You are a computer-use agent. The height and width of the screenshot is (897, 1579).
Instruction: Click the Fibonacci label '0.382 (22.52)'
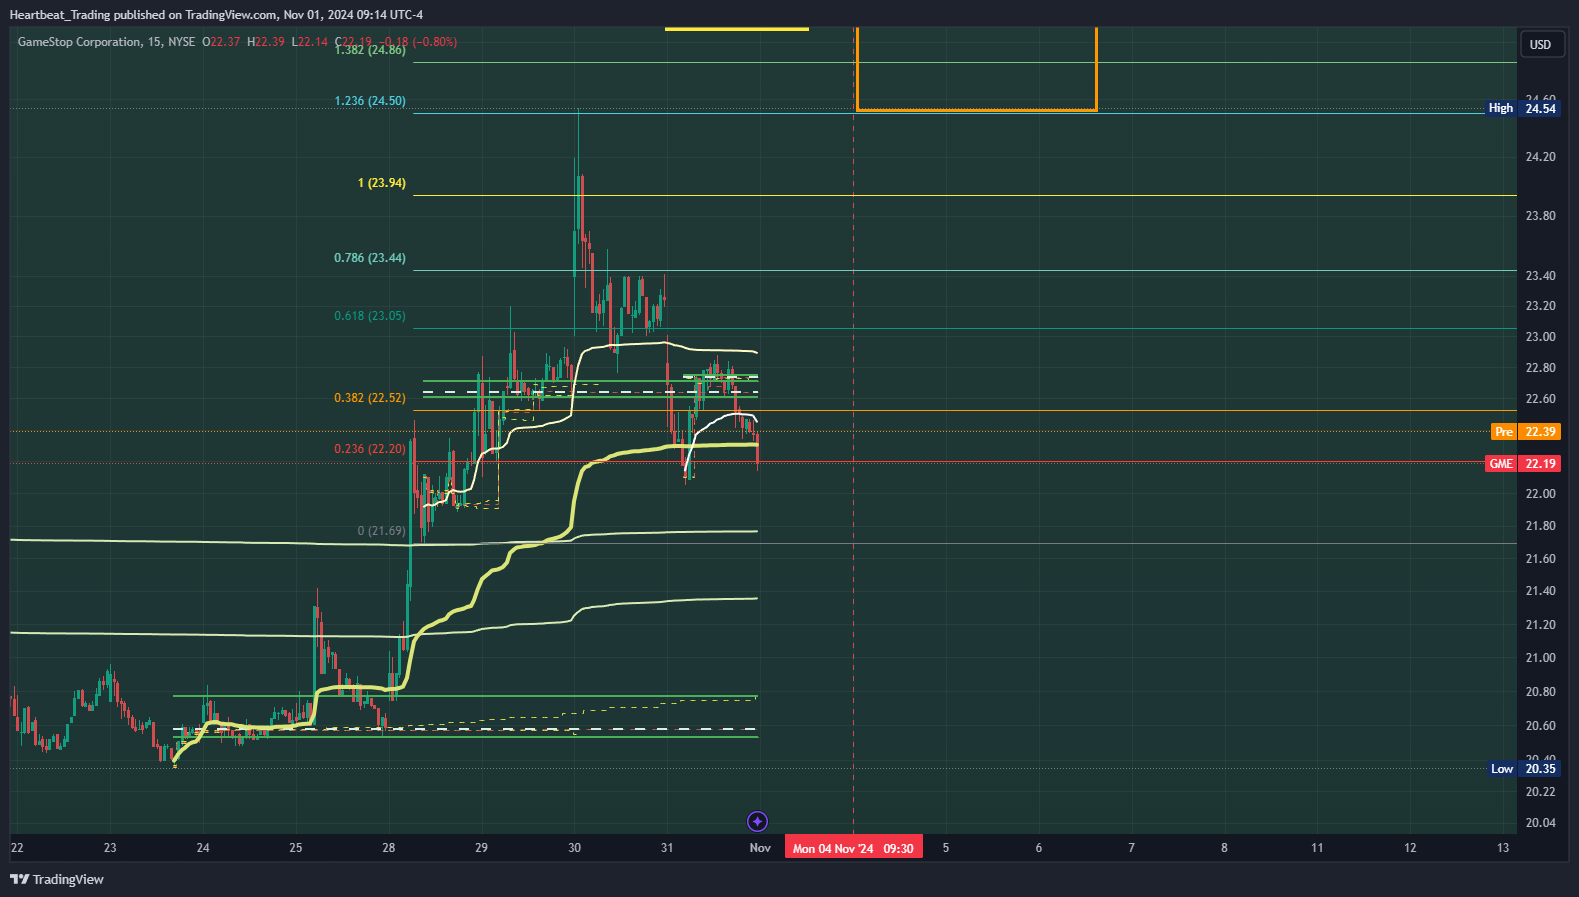[x=370, y=398]
